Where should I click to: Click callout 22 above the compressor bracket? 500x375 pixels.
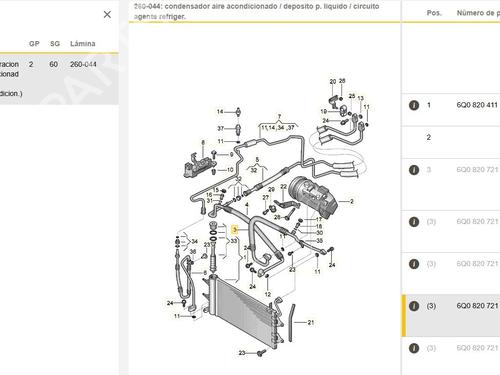coord(283,187)
